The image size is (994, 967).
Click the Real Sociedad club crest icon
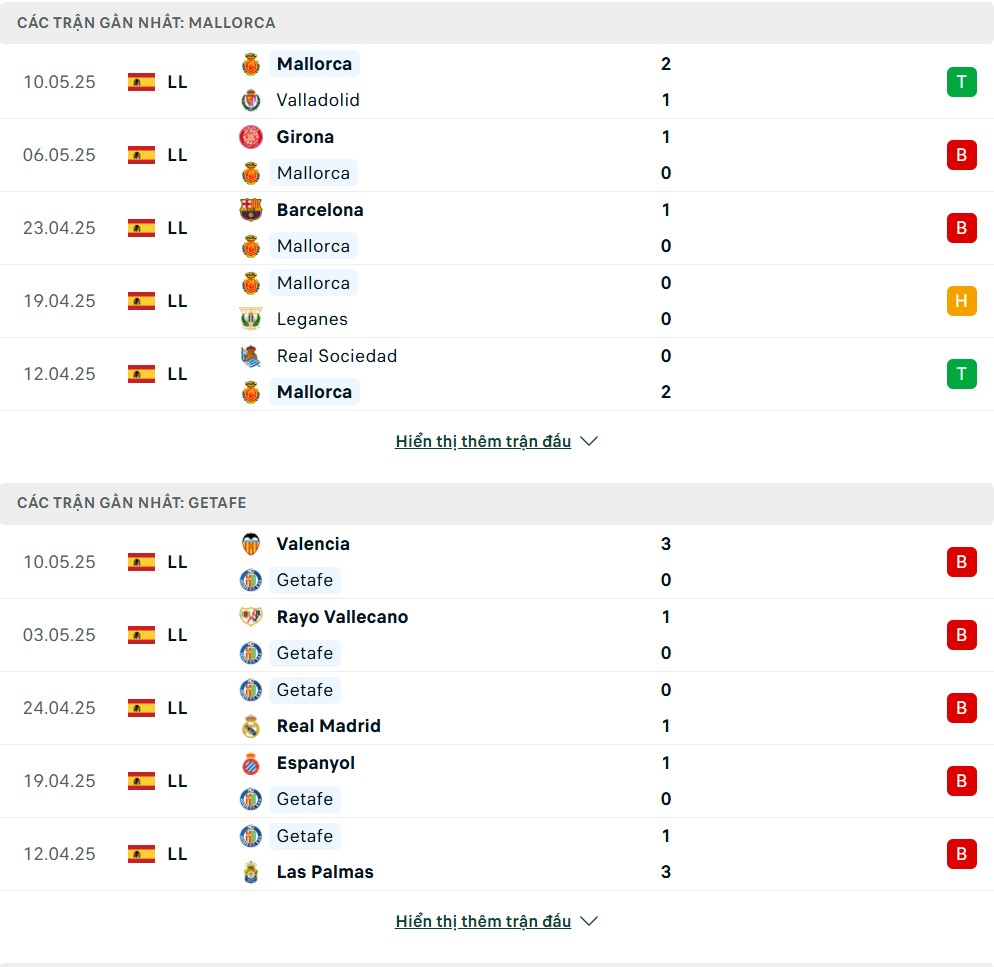[x=251, y=356]
